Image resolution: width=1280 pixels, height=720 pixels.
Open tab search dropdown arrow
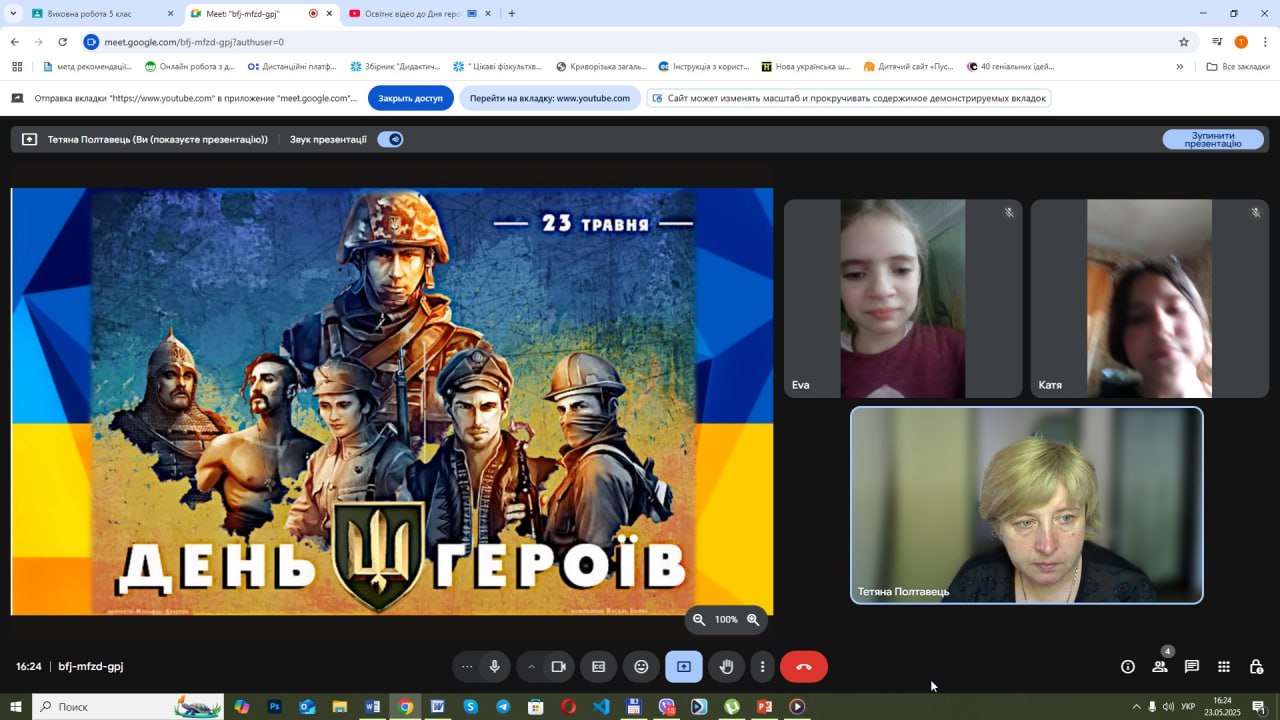point(13,14)
